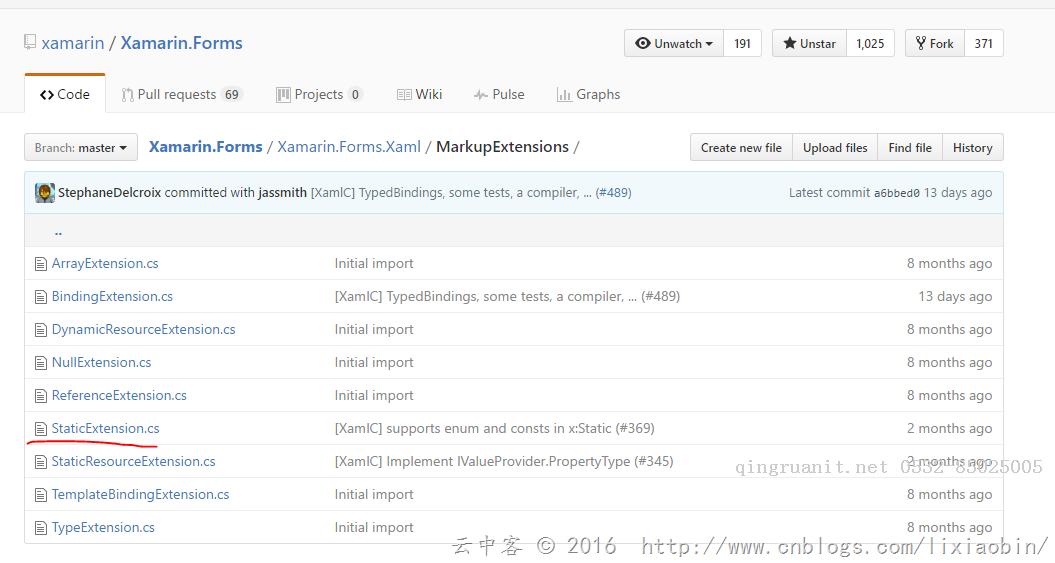This screenshot has width=1055, height=563.
Task: Click the Fork button
Action: (x=935, y=43)
